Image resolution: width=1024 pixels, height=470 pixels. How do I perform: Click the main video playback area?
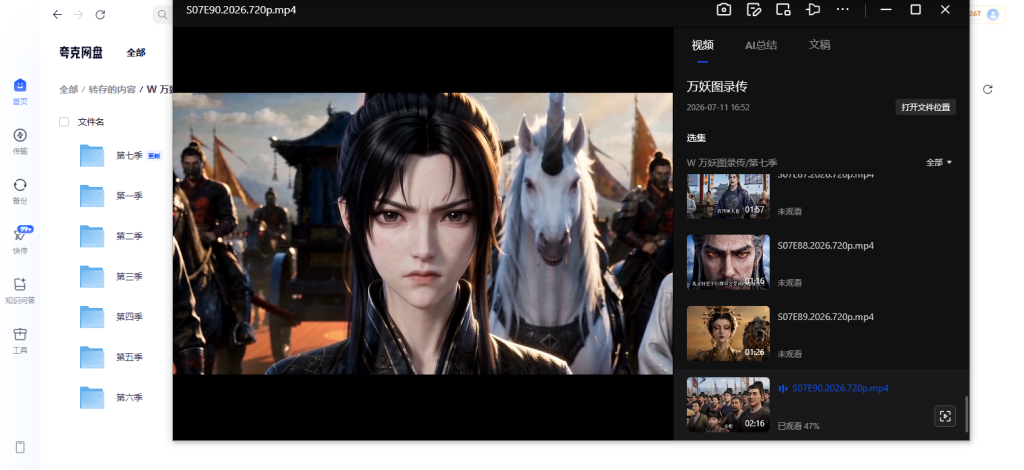423,233
